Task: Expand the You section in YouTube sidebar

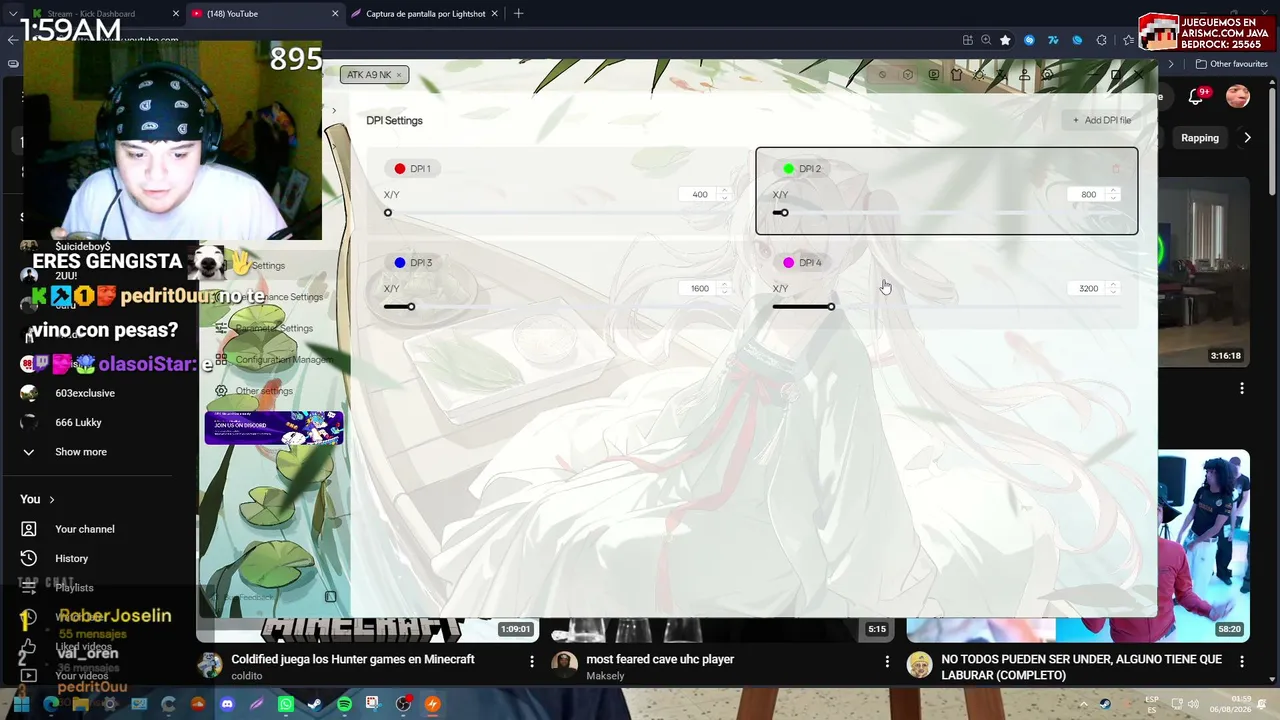Action: click(37, 500)
